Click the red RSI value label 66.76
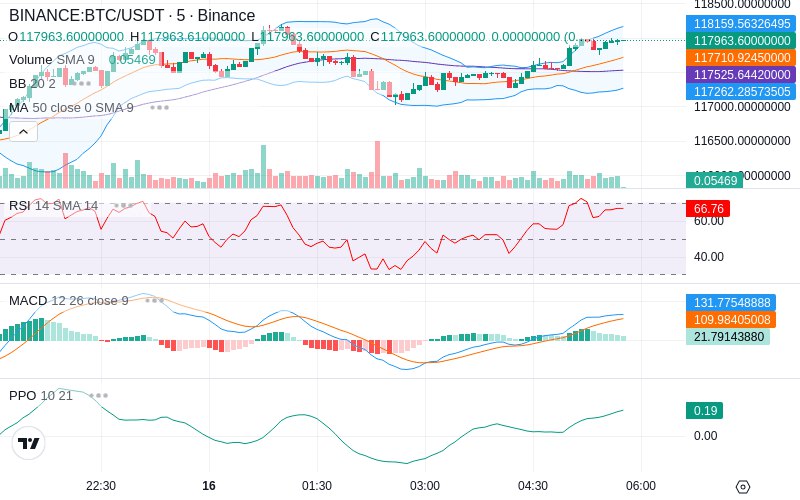The height and width of the screenshot is (500, 800). [708, 209]
